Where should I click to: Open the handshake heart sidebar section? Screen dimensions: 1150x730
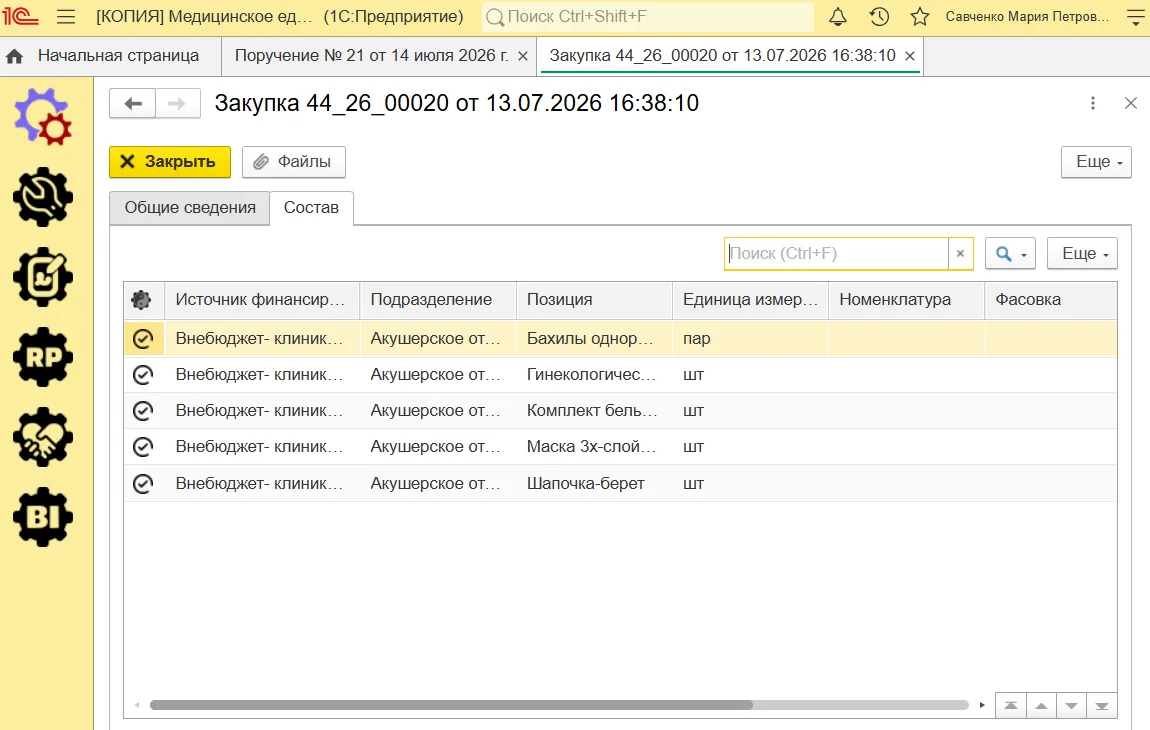[43, 437]
